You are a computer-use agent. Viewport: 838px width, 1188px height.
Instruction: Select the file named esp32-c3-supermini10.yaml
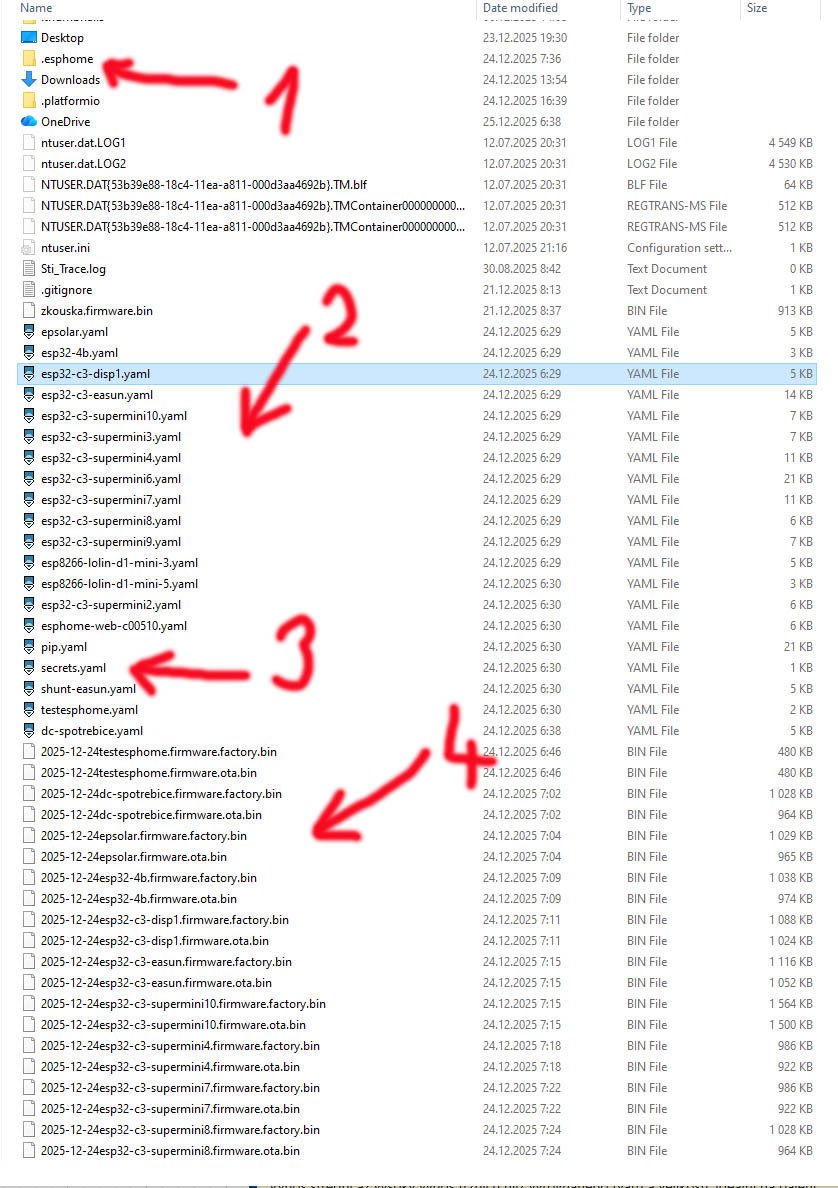tap(114, 416)
